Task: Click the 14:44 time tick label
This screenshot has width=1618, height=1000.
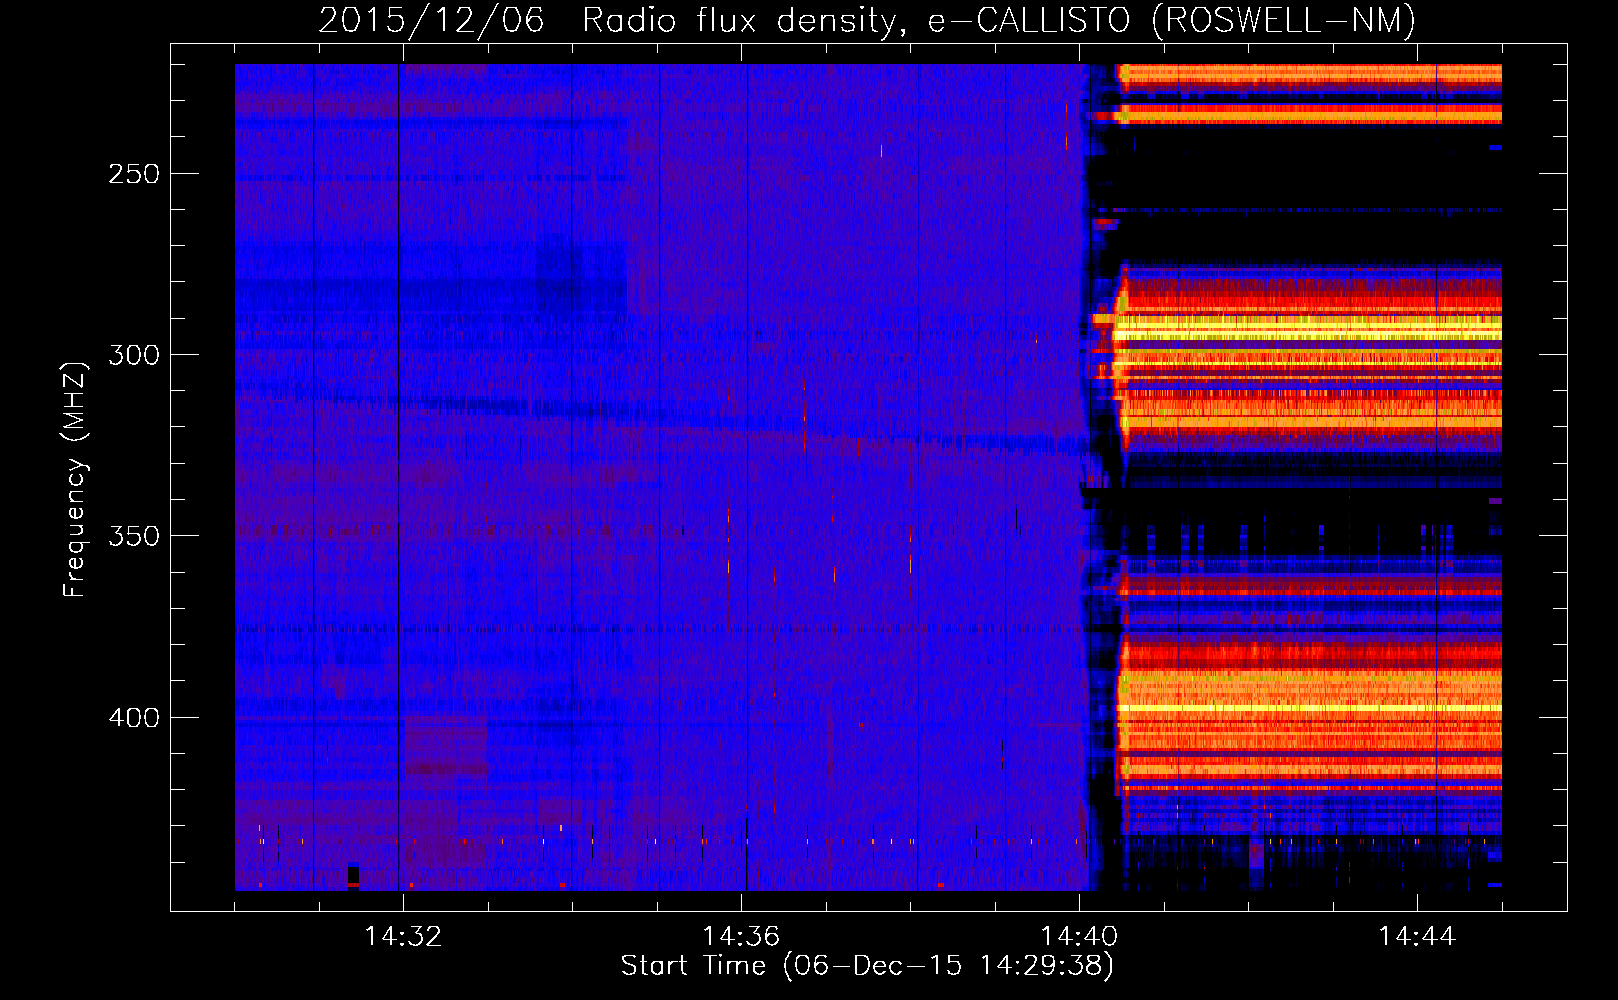Action: tap(1417, 937)
